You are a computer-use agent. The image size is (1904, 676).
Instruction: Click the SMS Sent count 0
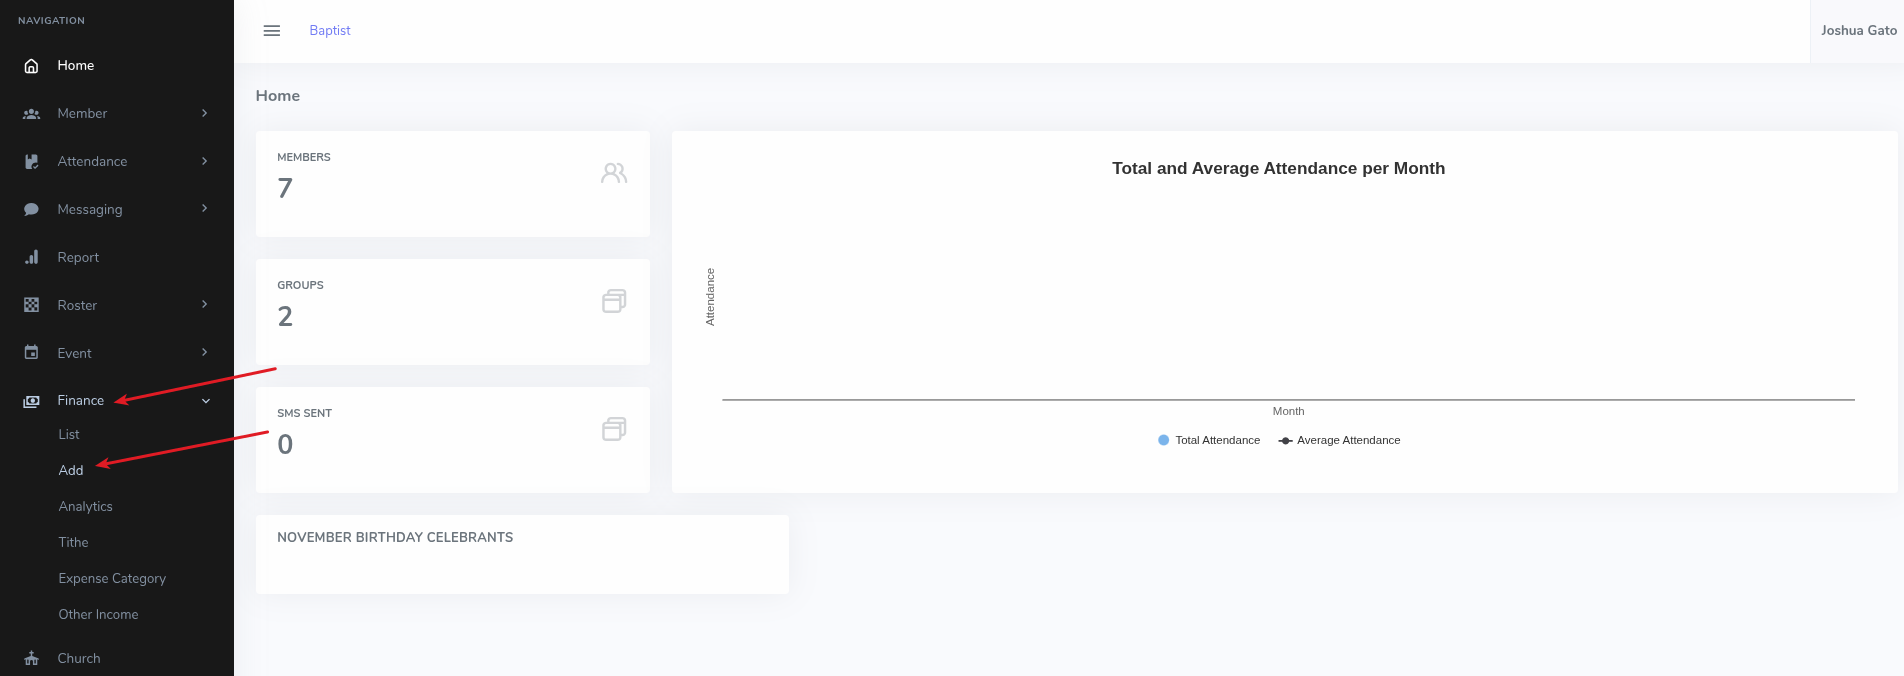(x=285, y=444)
